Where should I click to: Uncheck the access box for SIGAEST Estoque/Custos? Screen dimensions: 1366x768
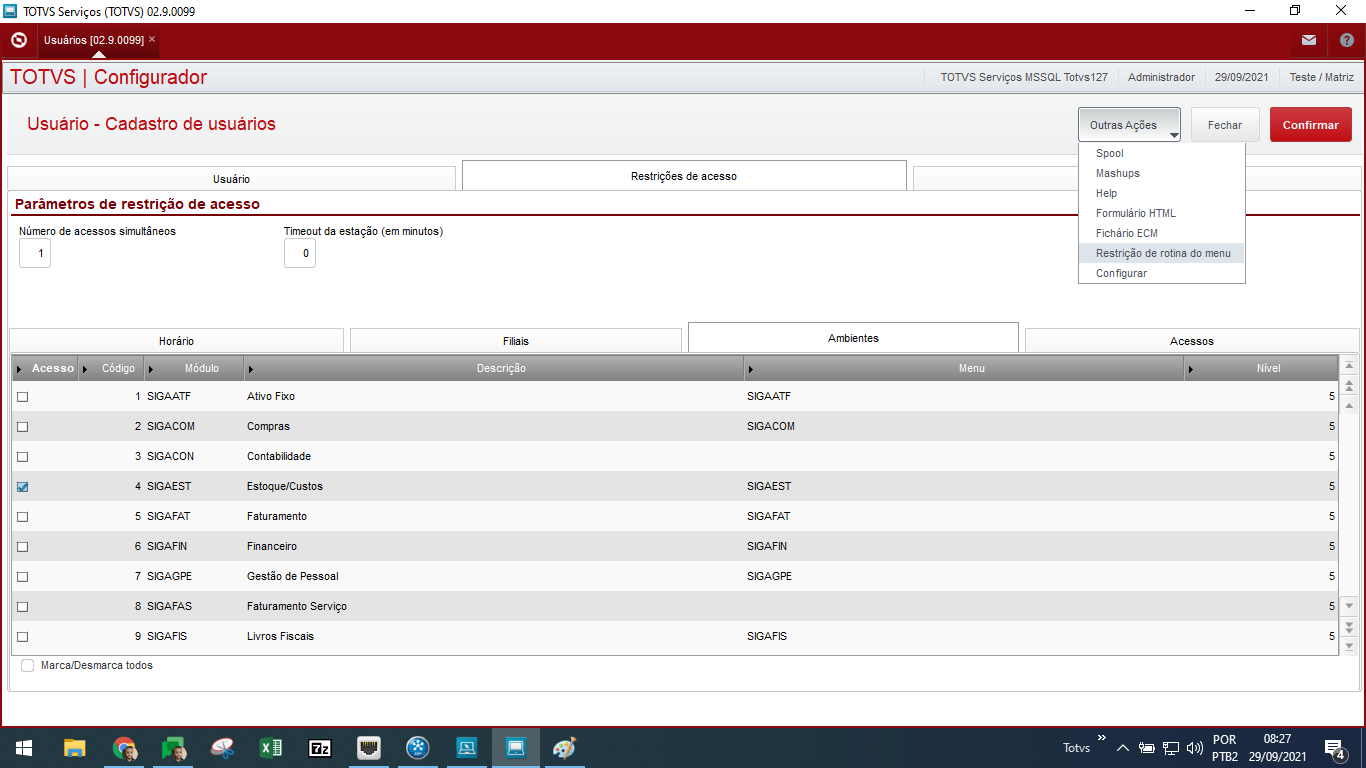23,487
